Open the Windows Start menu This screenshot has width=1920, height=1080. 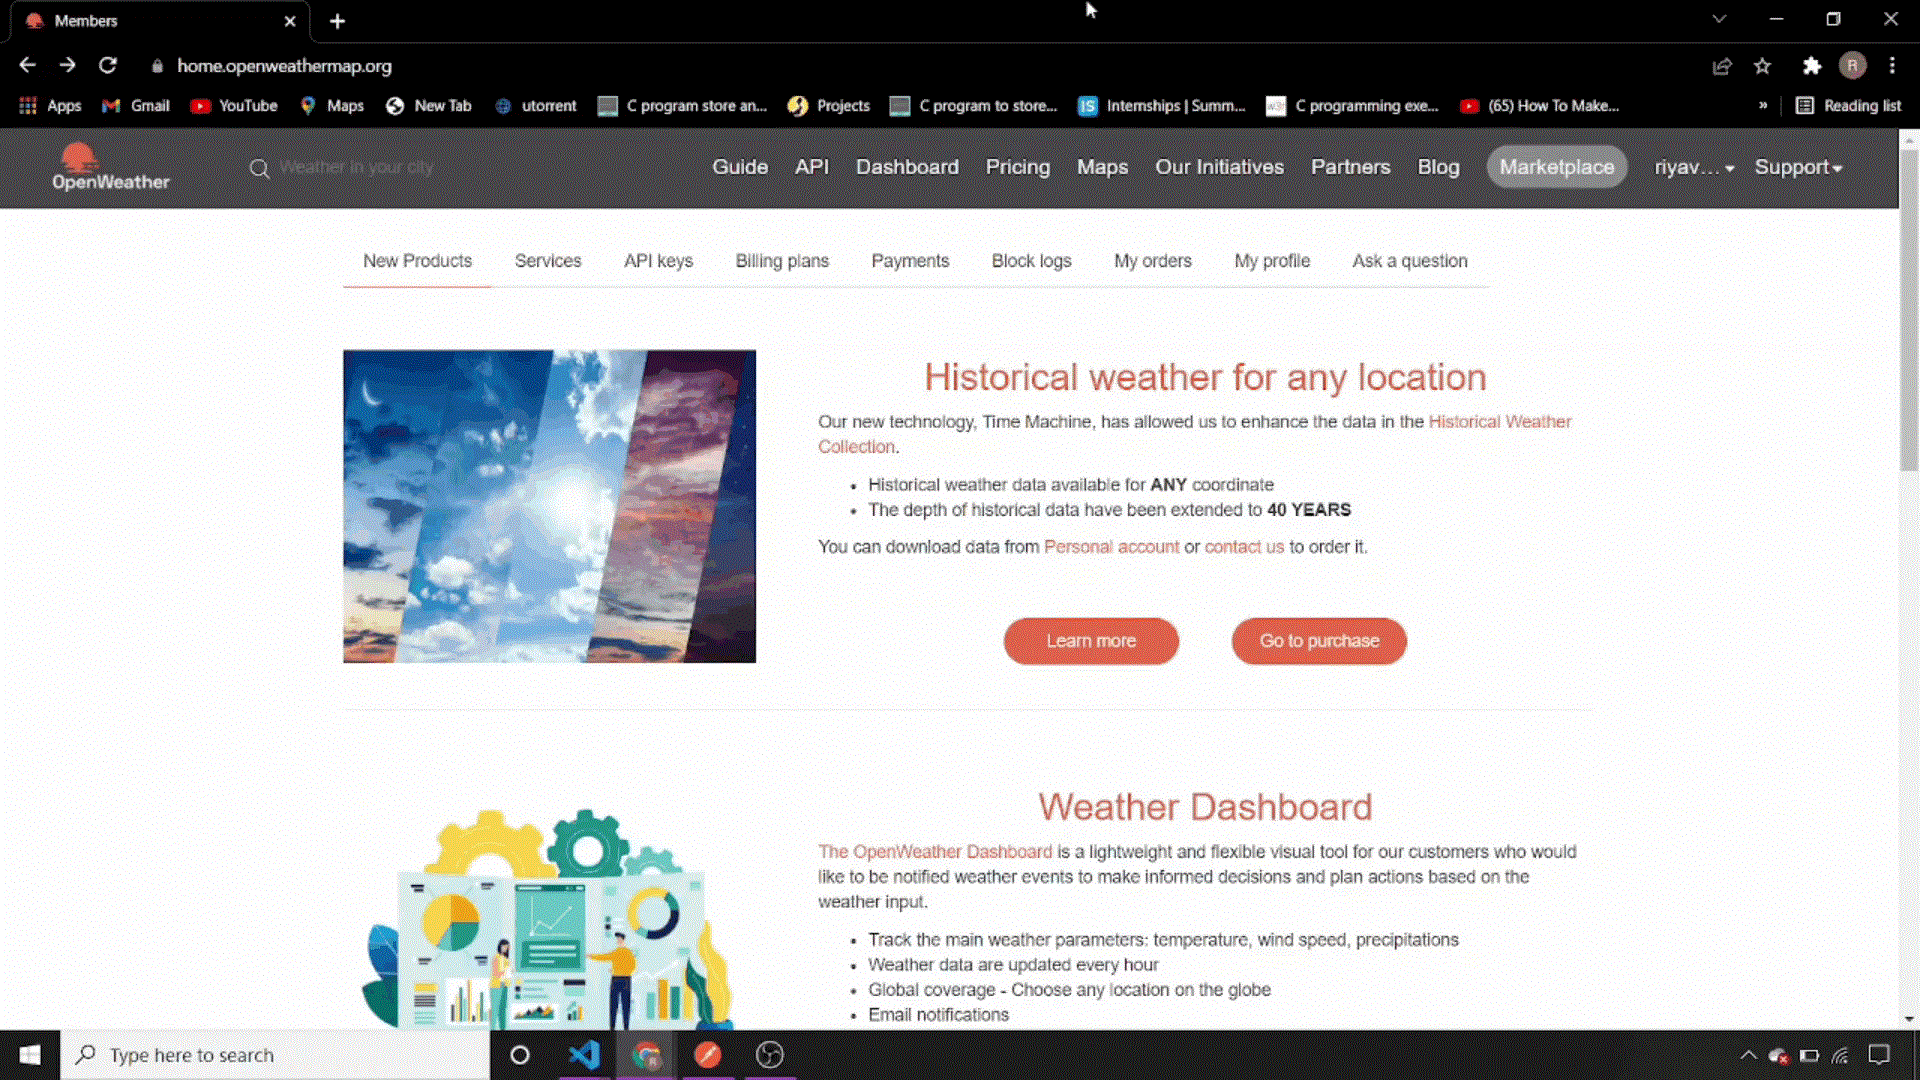(x=30, y=1055)
